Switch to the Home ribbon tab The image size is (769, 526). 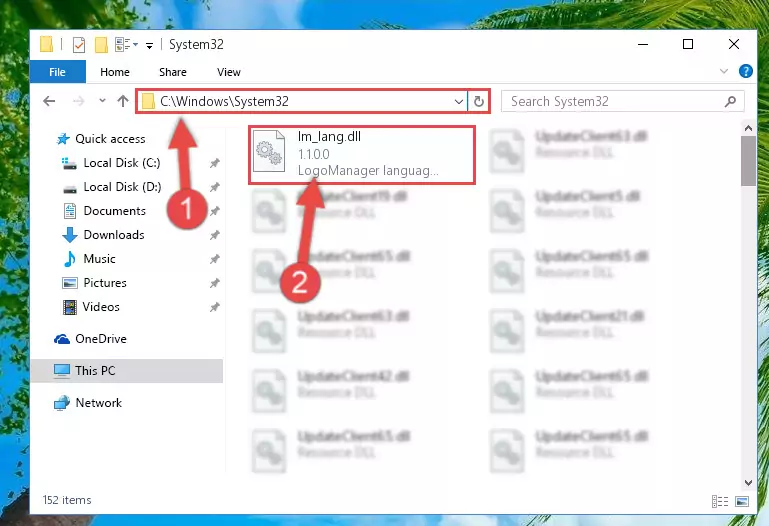click(x=115, y=72)
